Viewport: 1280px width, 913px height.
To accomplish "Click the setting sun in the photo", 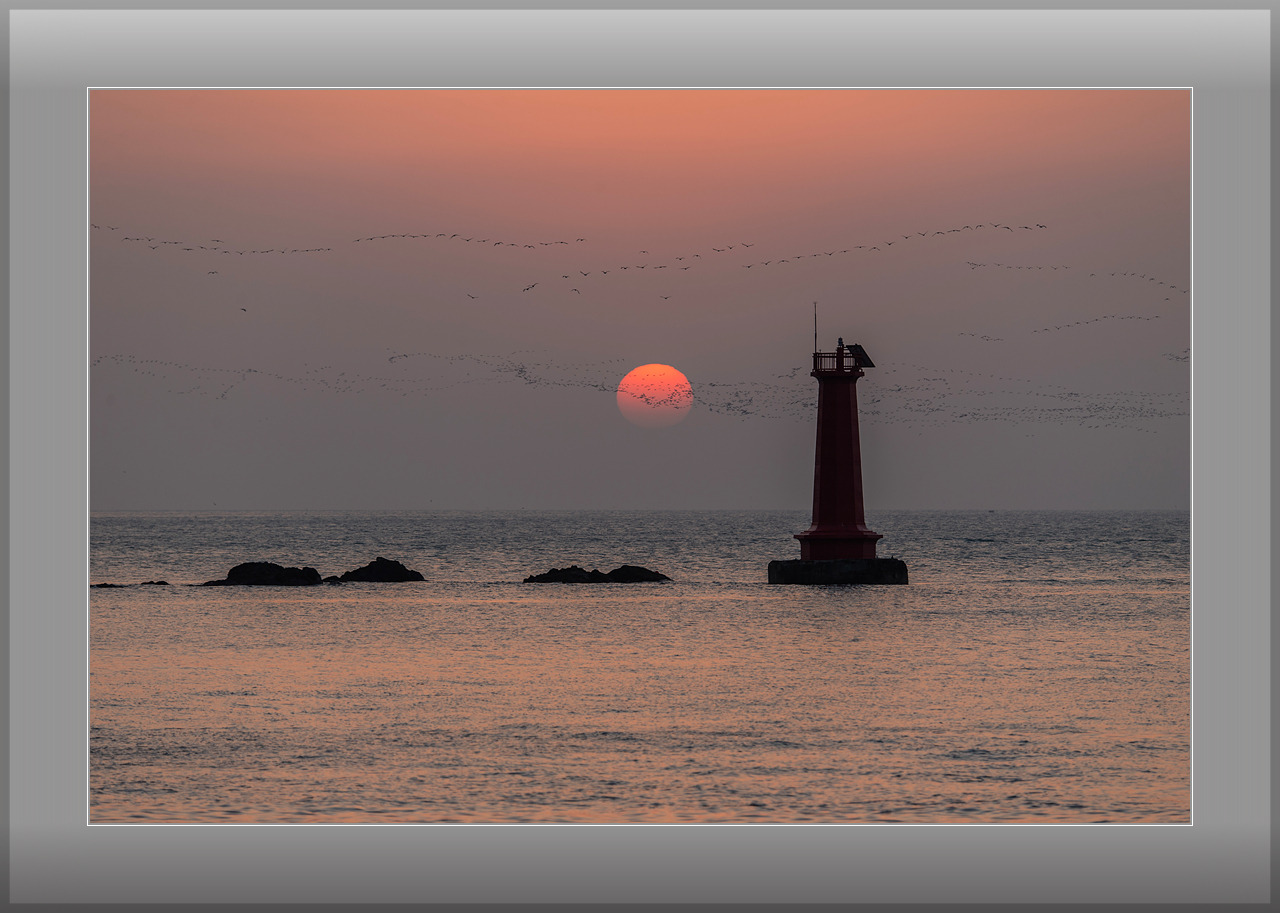I will (x=655, y=395).
